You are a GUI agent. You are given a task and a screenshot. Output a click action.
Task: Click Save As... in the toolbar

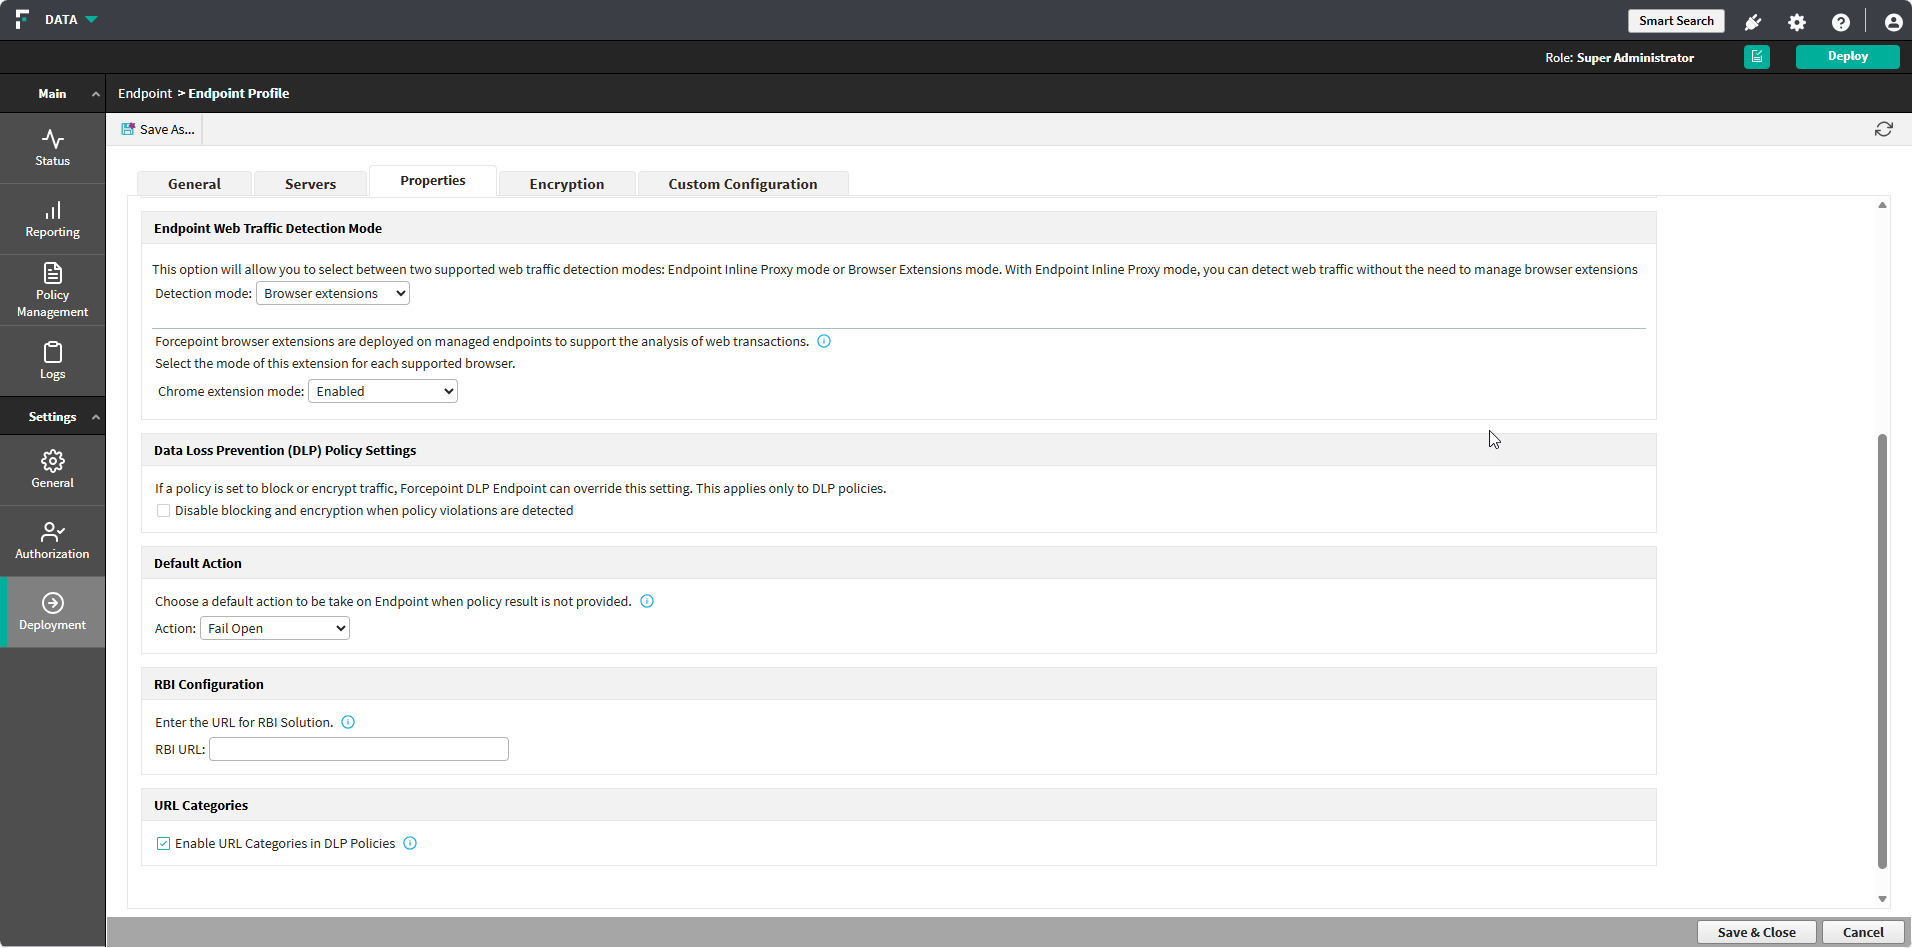coord(158,129)
